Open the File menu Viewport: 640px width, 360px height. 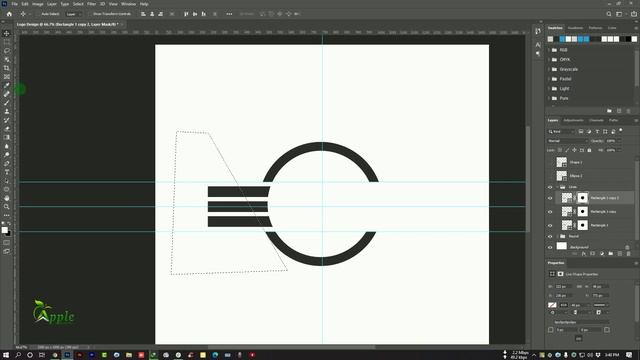[x=14, y=4]
